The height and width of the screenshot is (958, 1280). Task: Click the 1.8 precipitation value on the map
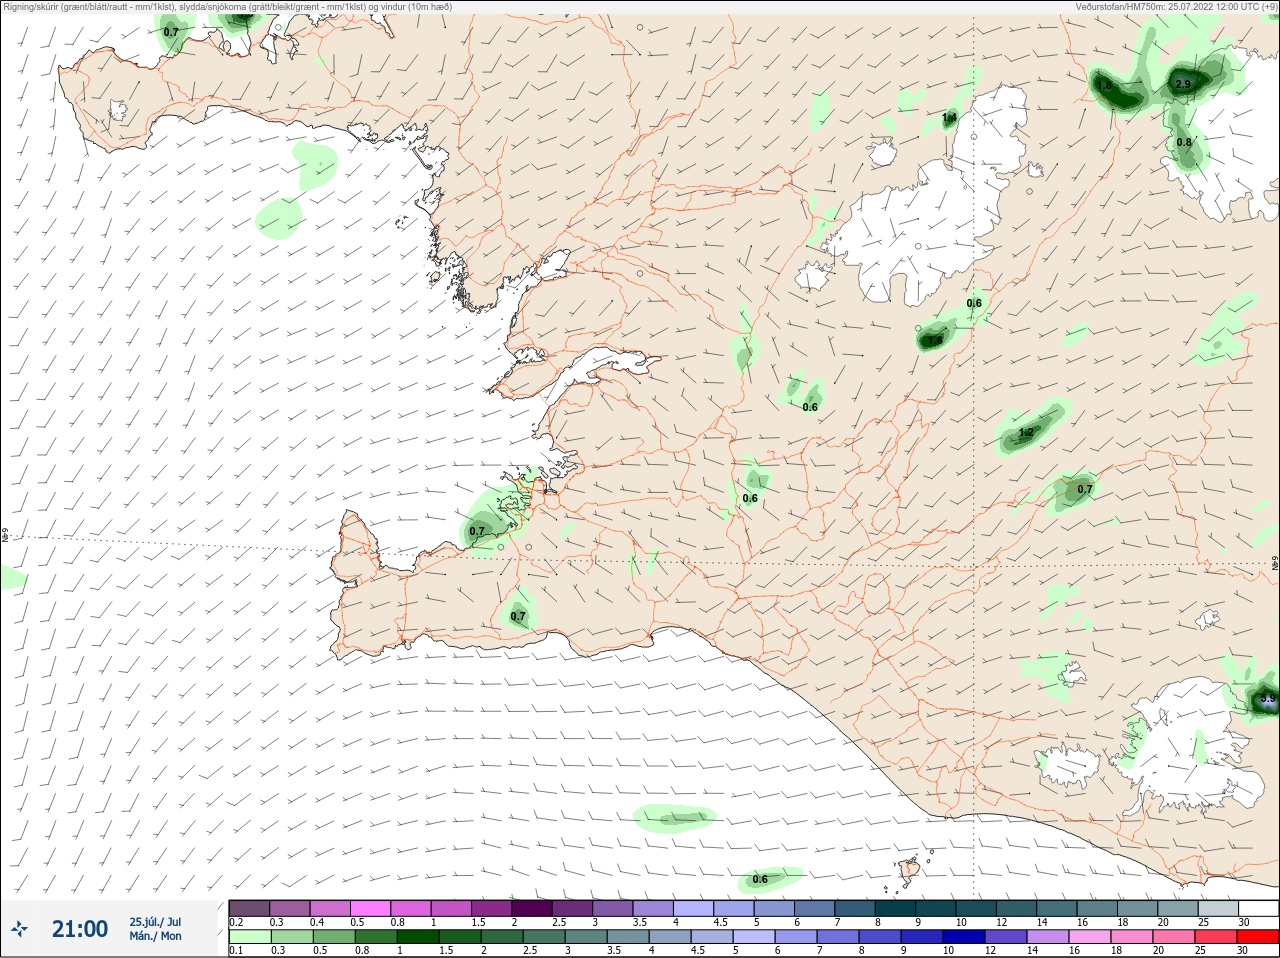point(1105,86)
